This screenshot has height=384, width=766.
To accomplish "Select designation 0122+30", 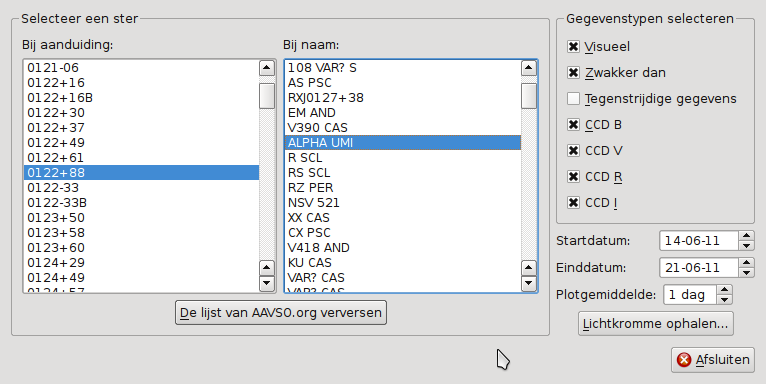I will pos(141,112).
